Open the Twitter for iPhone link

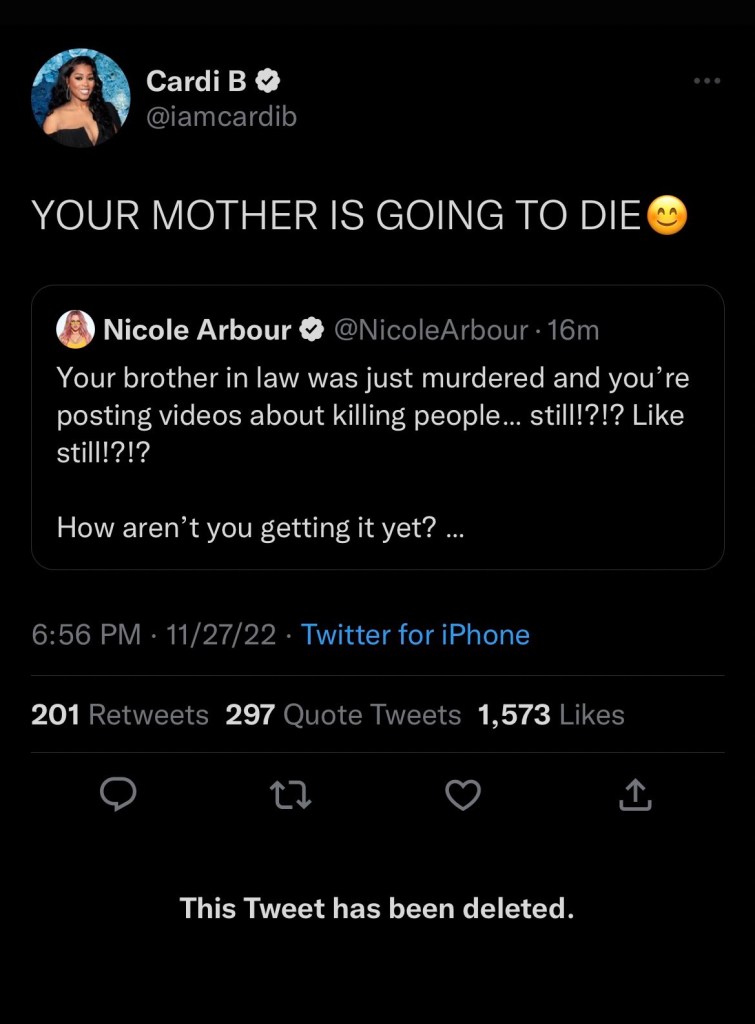[x=415, y=634]
